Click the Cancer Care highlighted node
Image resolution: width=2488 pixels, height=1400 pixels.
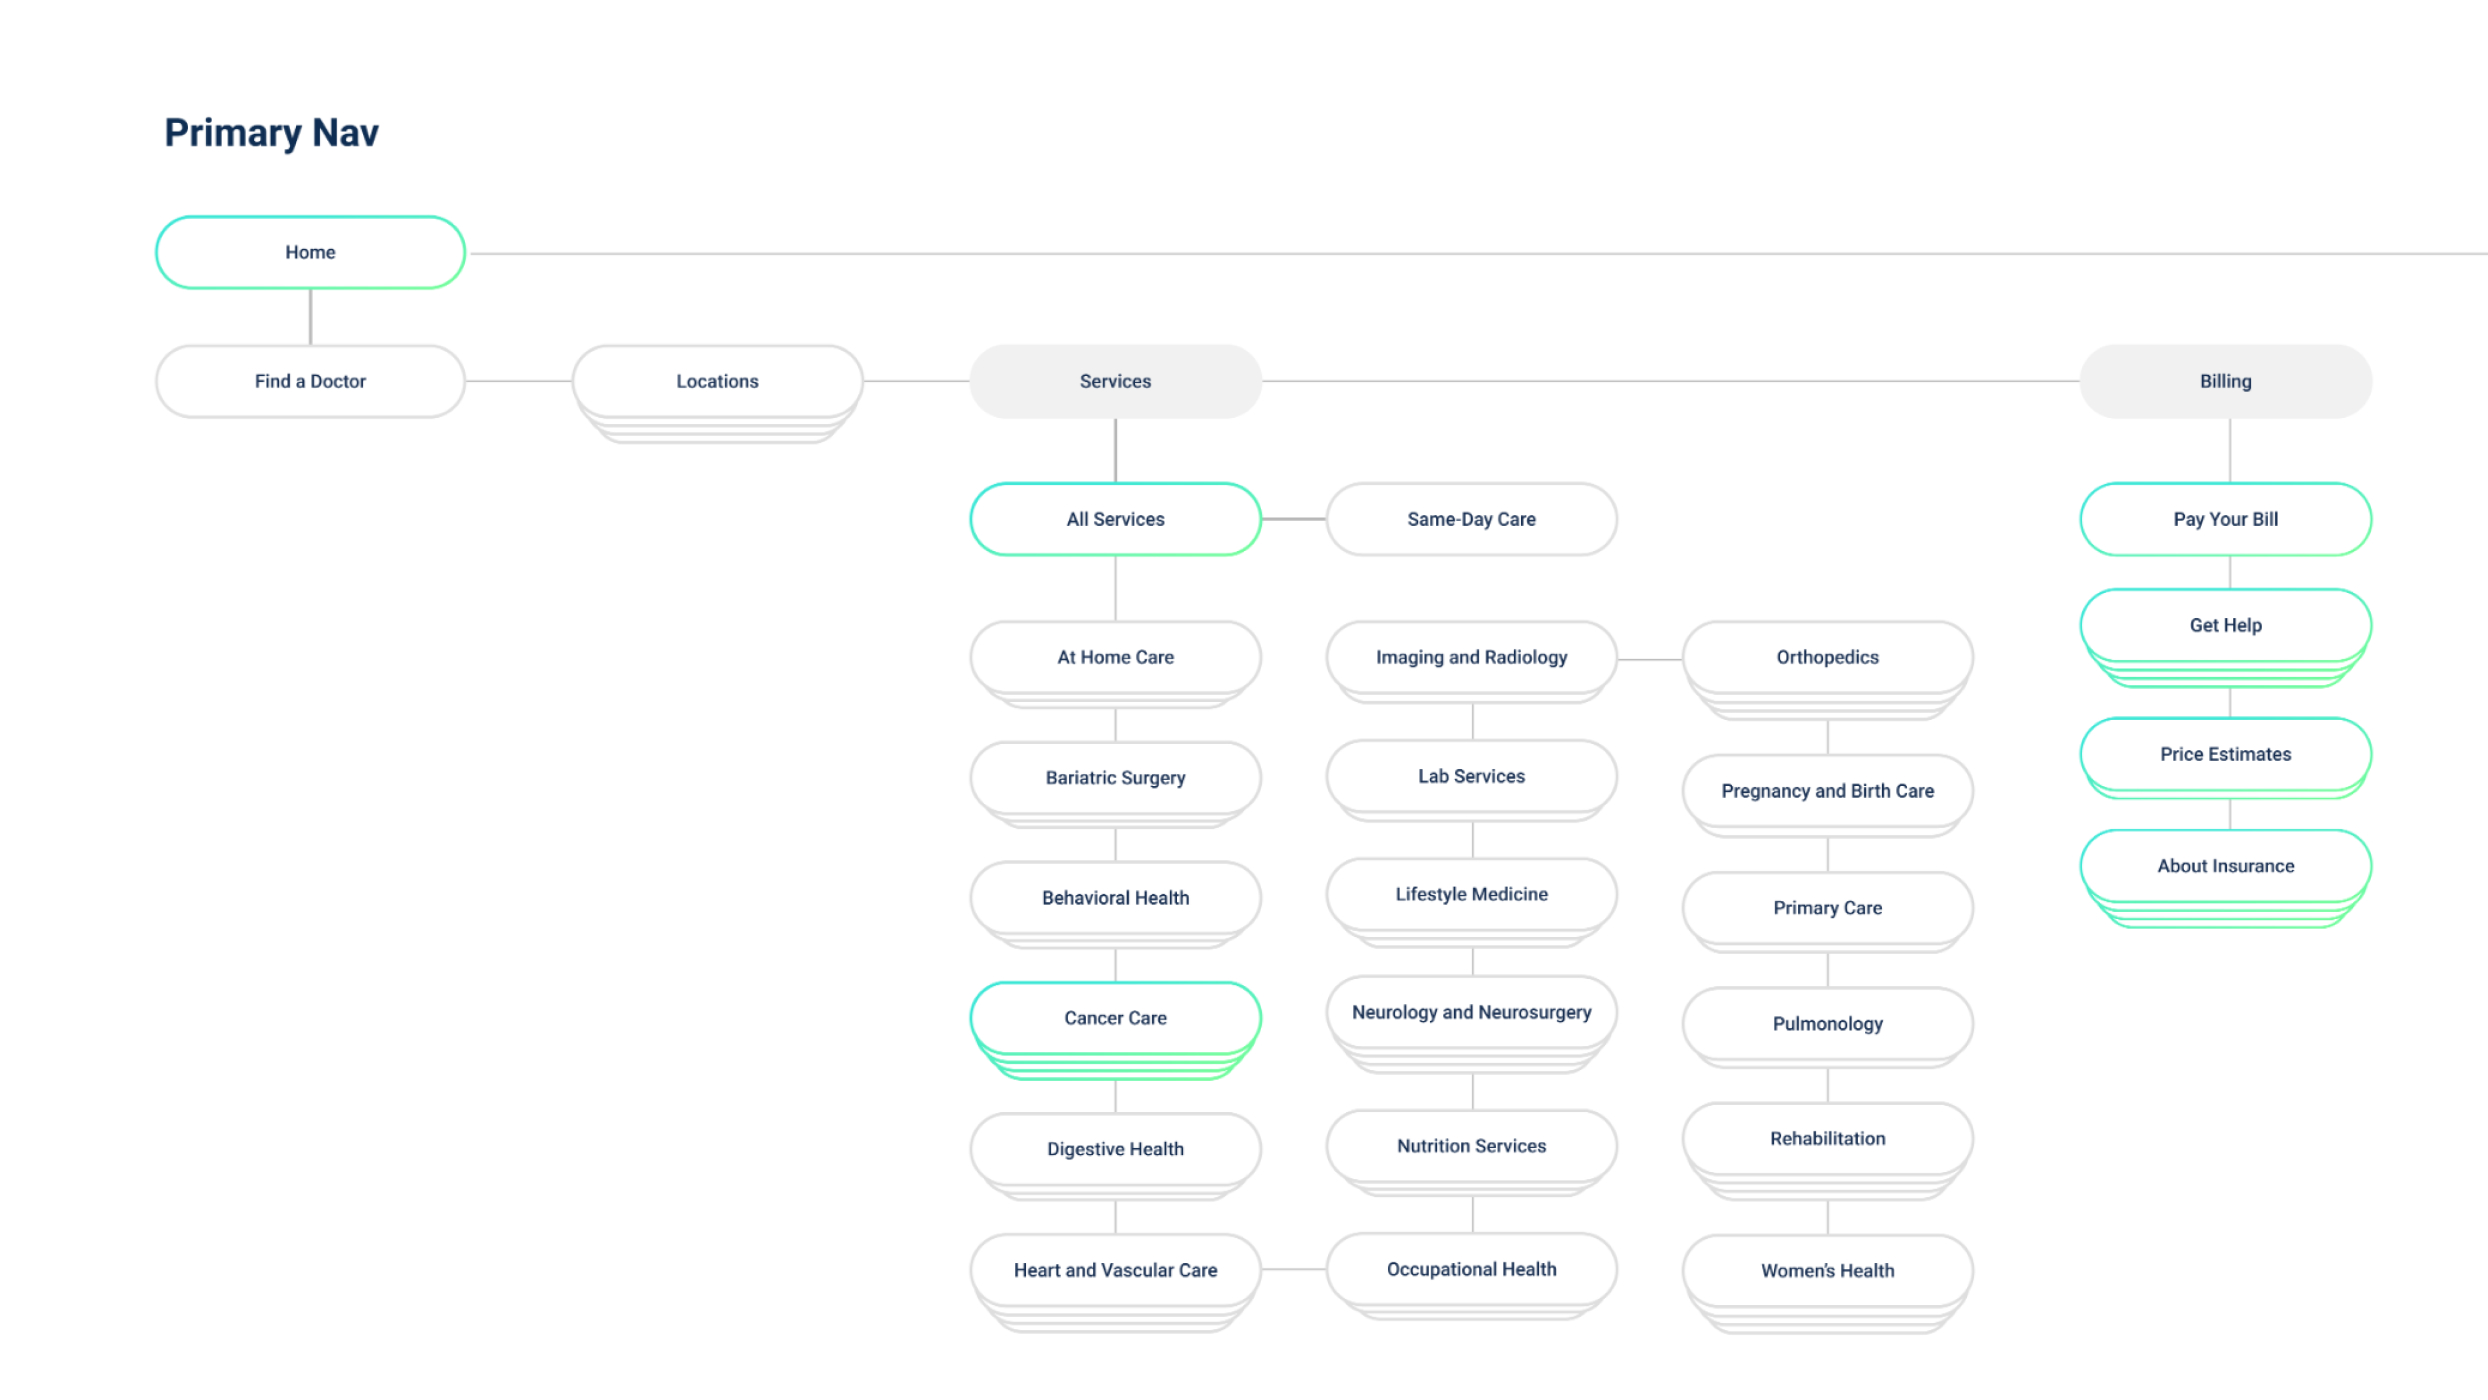(x=1115, y=1017)
